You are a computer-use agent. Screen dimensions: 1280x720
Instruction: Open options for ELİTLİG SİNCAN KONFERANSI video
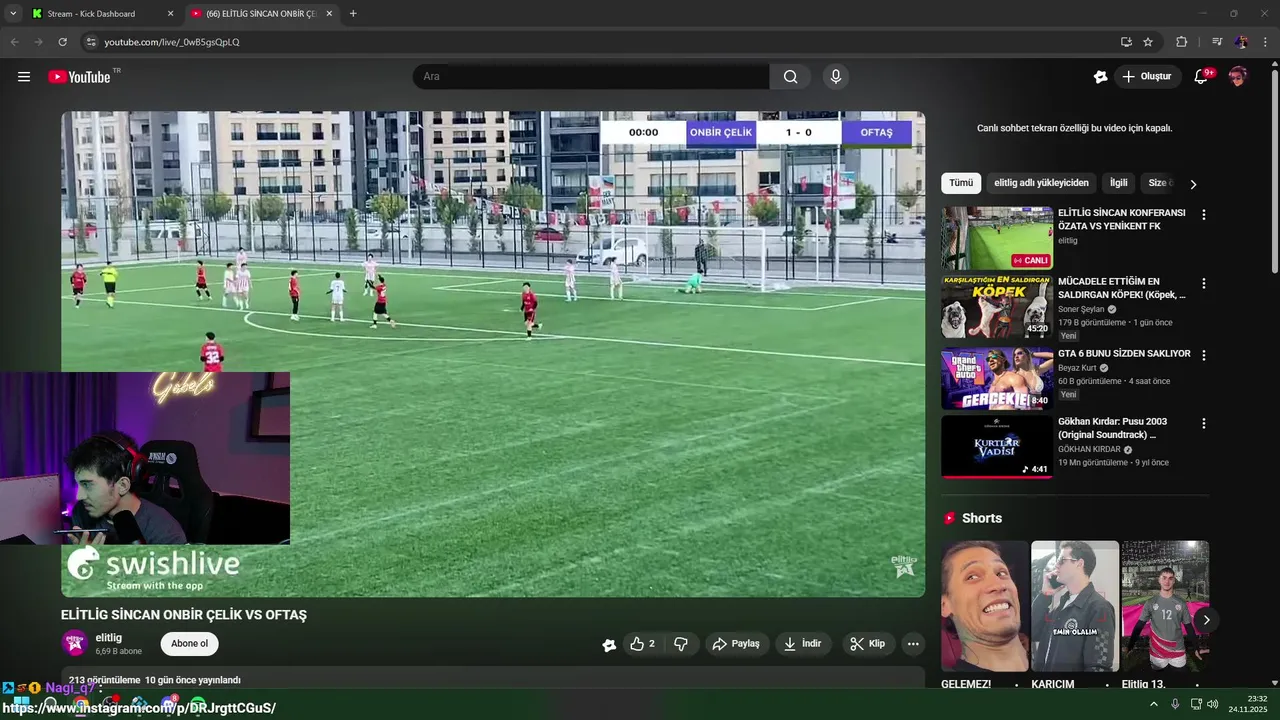click(1203, 215)
